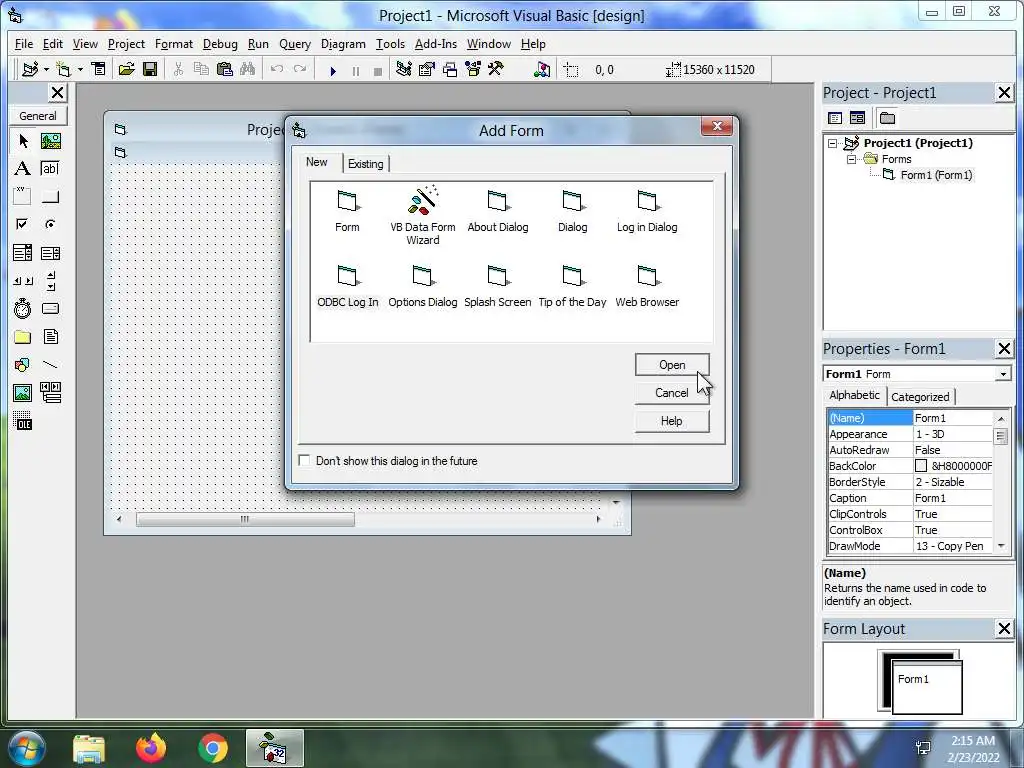Open the File menu

[24, 44]
